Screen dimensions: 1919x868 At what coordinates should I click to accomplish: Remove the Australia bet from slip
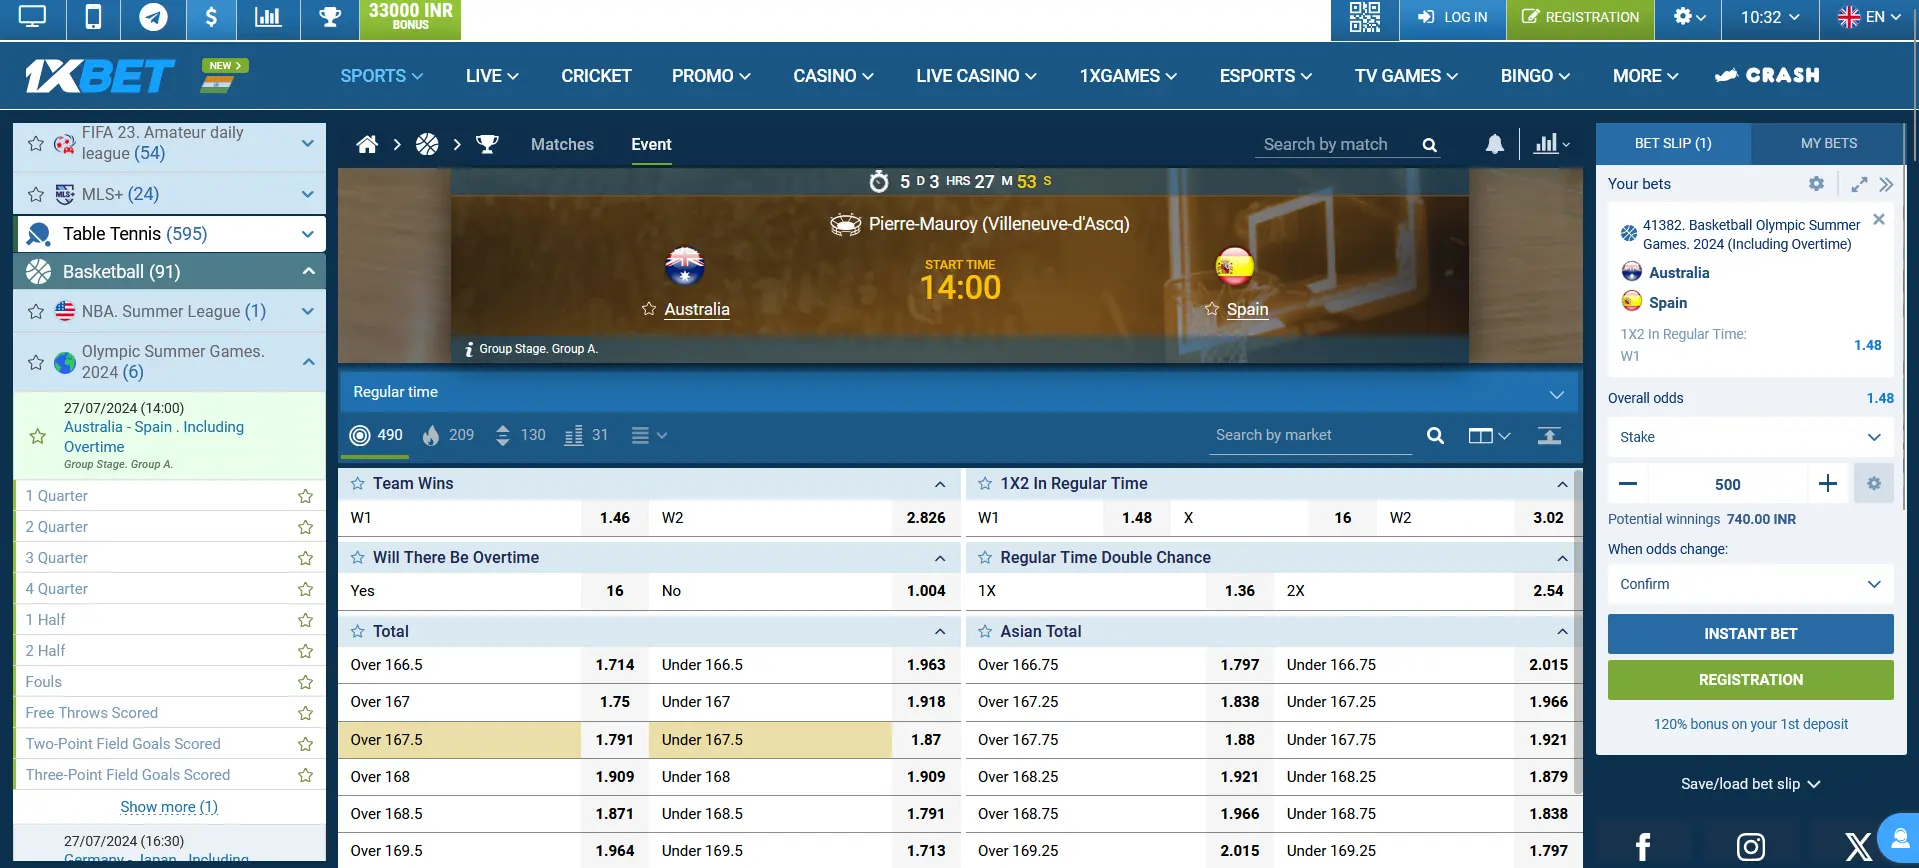1879,219
